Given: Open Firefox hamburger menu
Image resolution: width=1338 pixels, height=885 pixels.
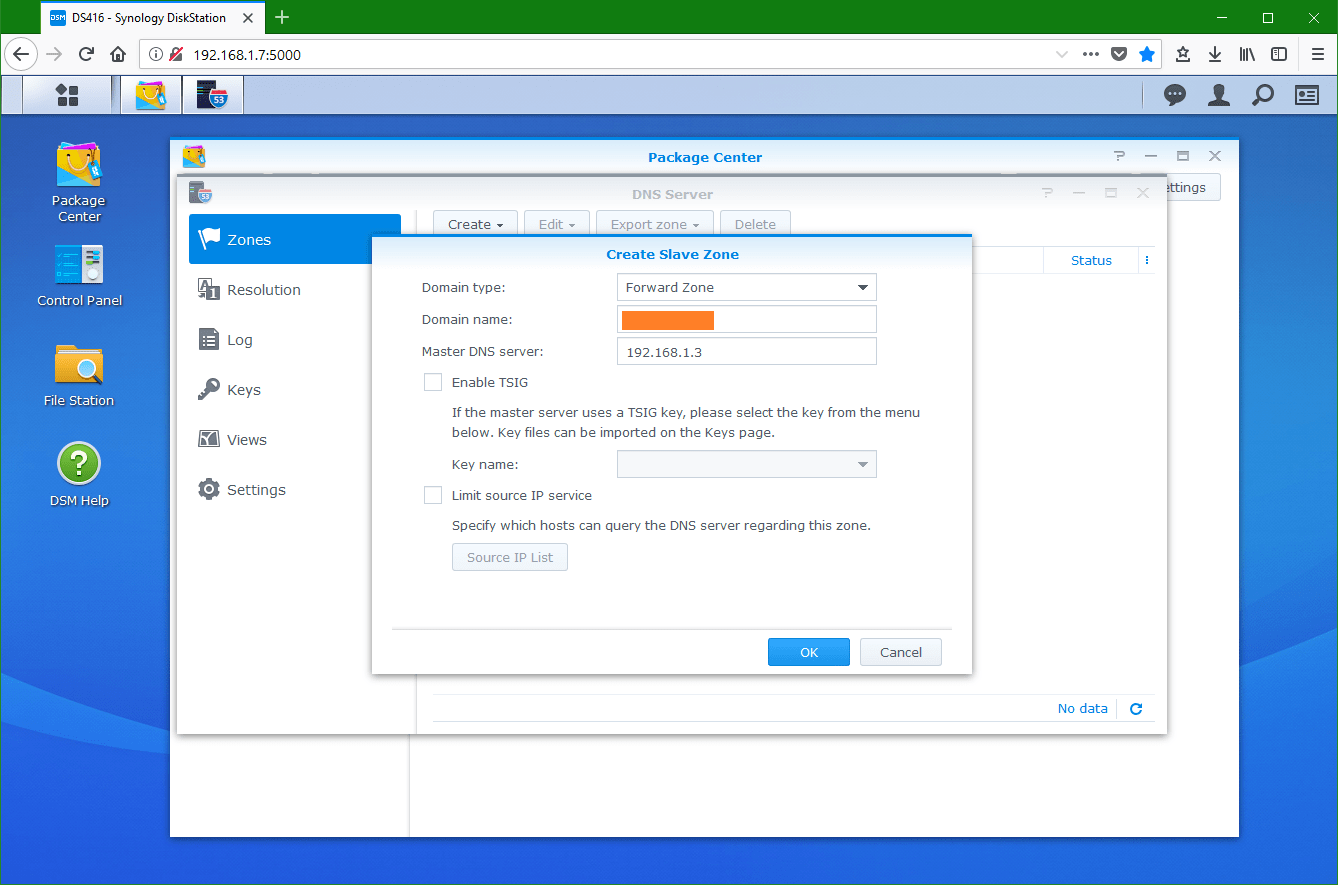Looking at the screenshot, I should (x=1317, y=54).
